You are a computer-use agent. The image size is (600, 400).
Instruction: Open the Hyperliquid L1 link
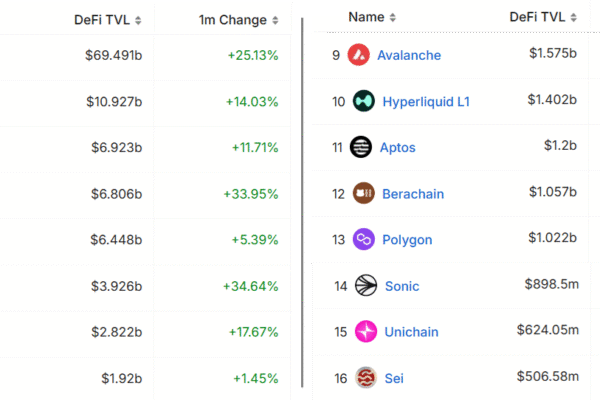(426, 101)
